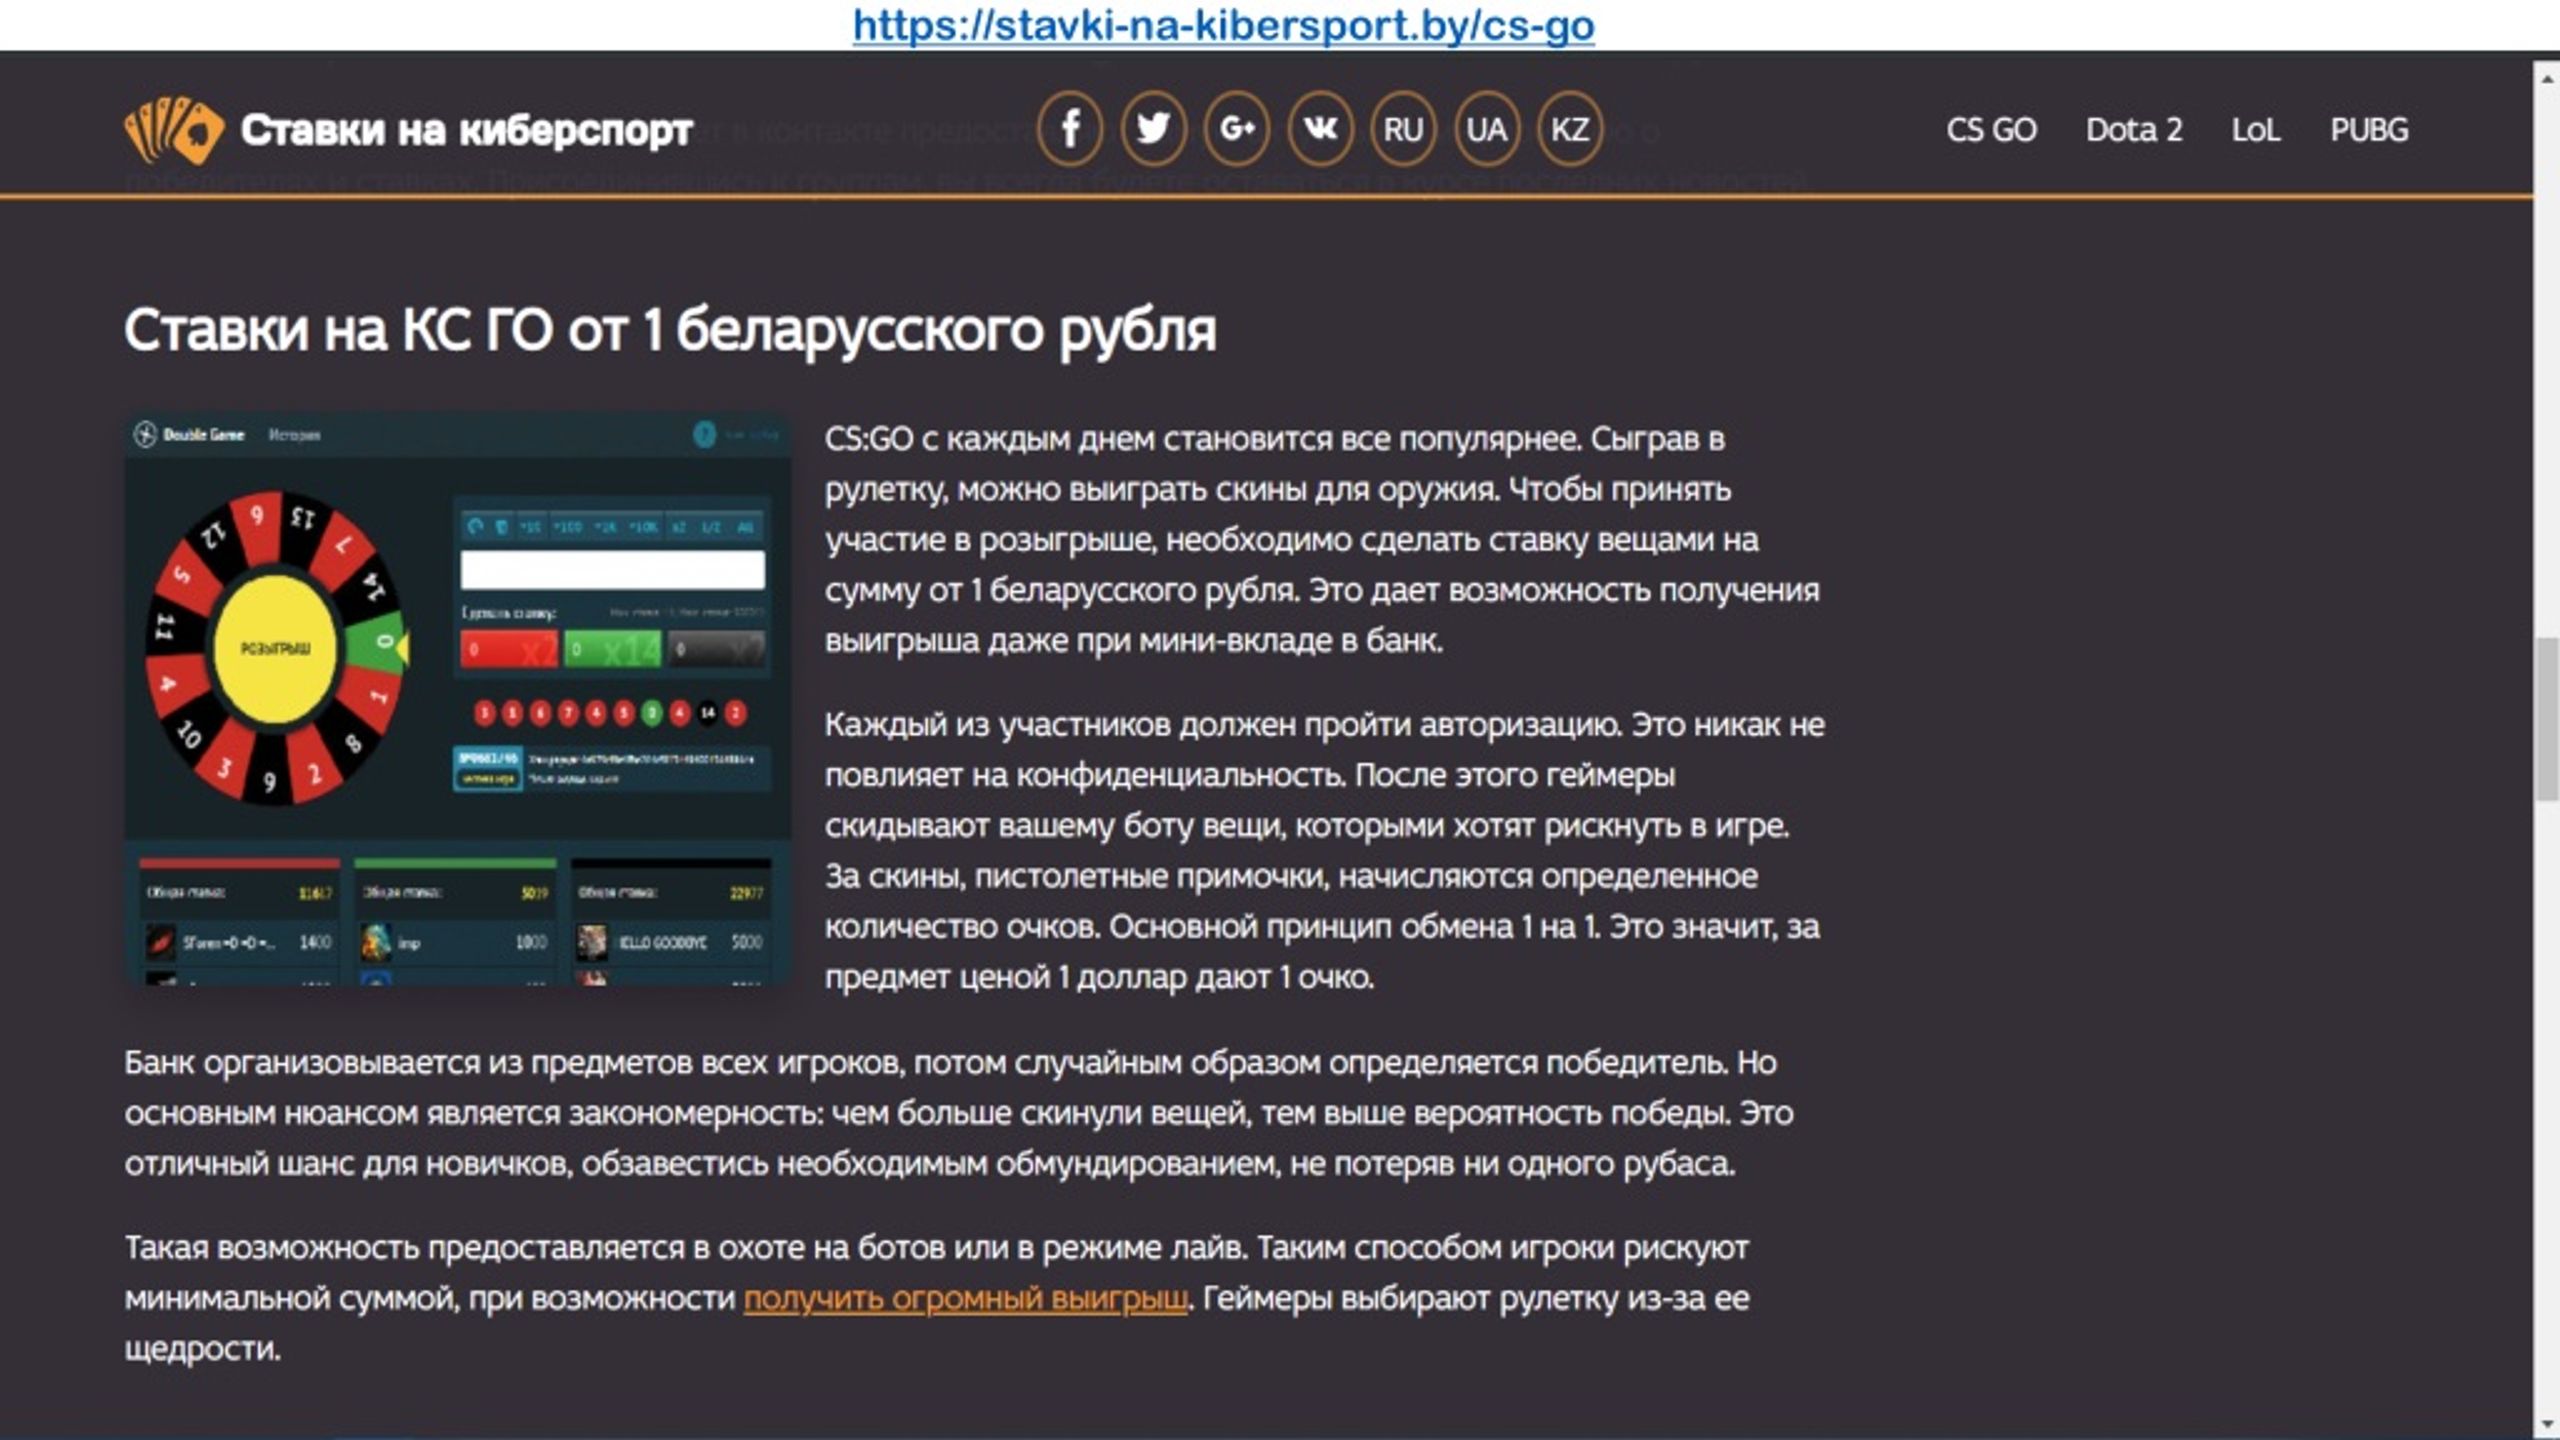Open Ставки на киберспорт home title
The height and width of the screenshot is (1440, 2560).
(466, 130)
